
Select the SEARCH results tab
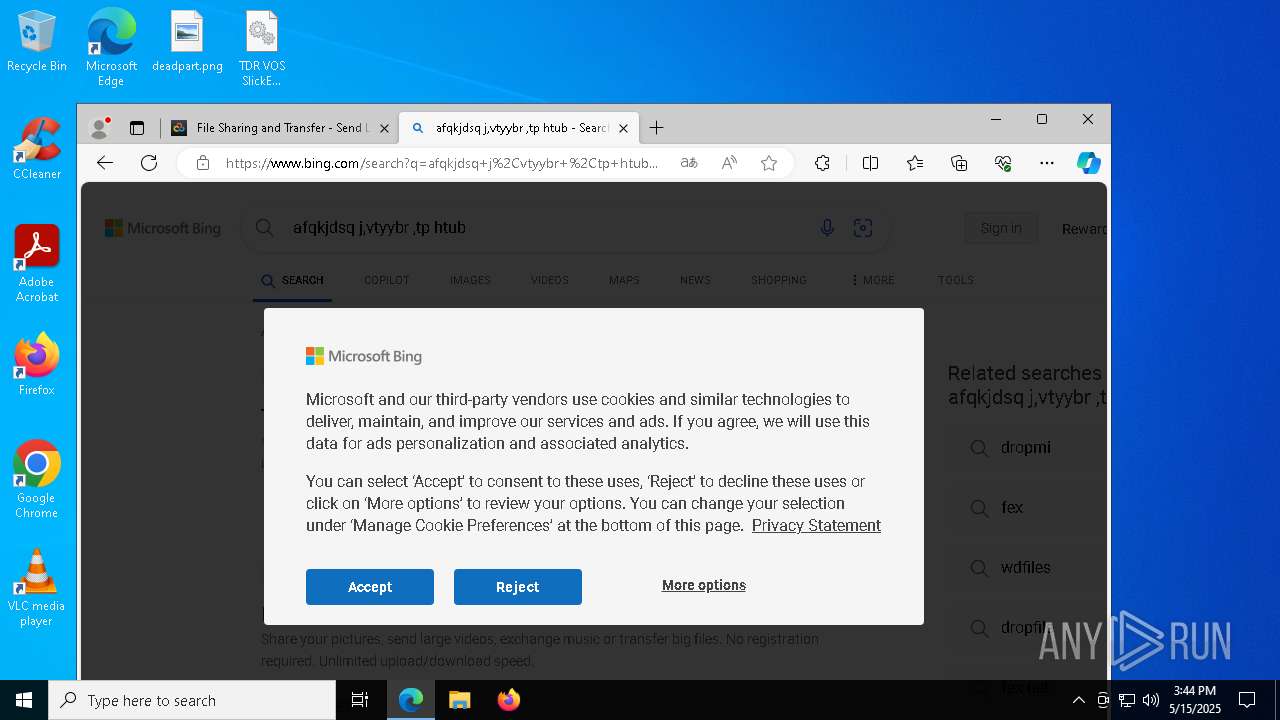point(293,281)
